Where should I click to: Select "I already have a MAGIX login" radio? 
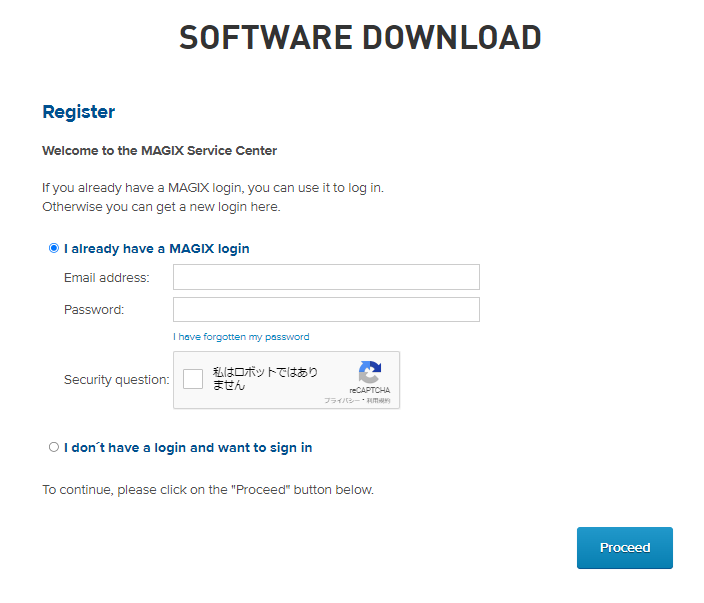coord(54,248)
